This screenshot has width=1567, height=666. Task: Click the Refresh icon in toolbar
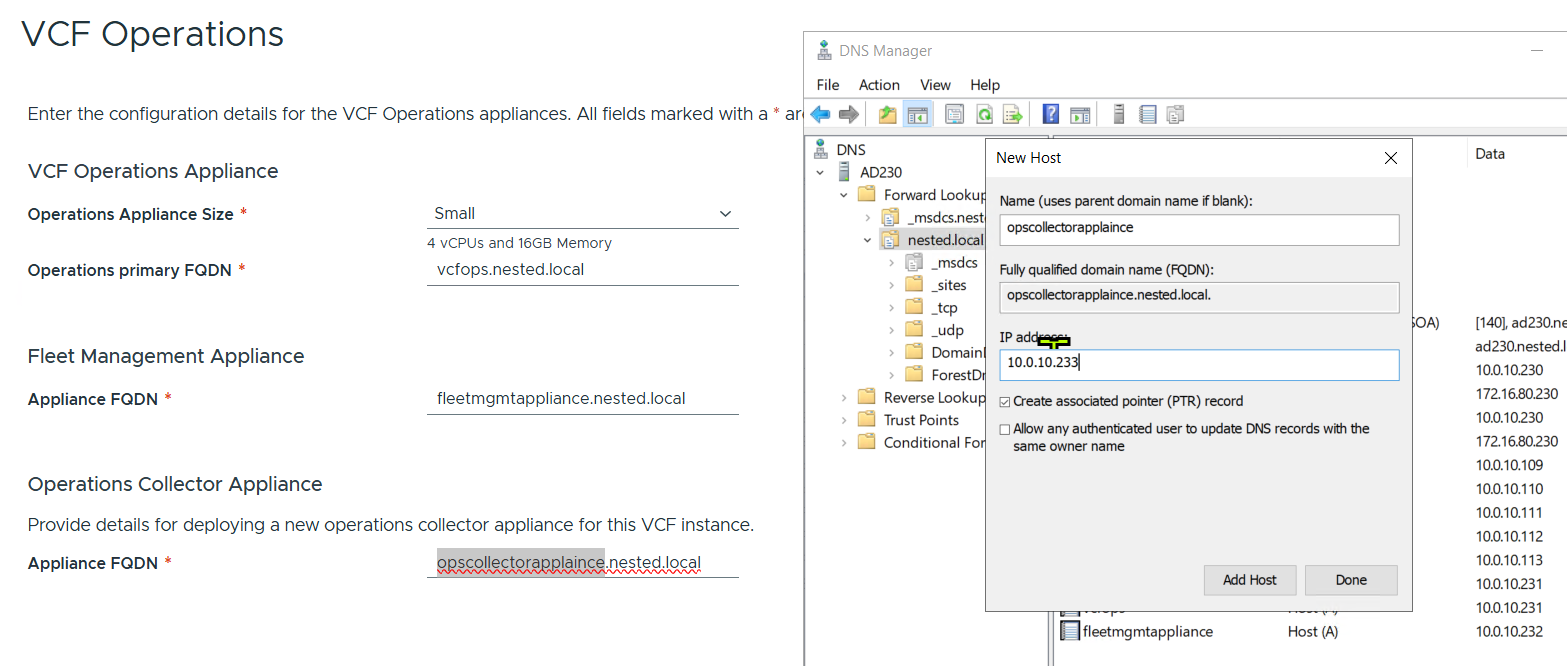tap(984, 114)
